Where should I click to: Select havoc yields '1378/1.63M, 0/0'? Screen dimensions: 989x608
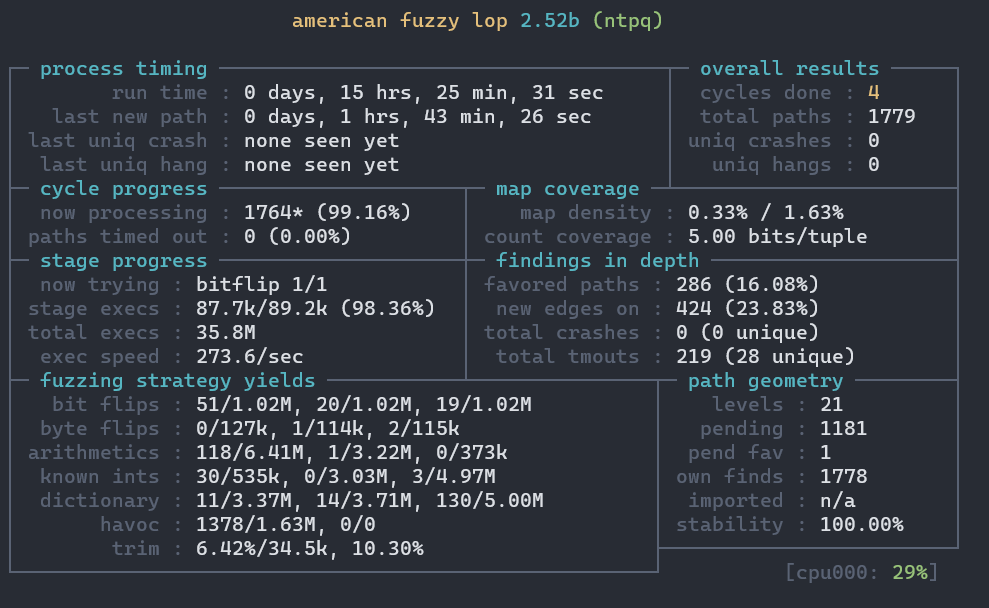(x=286, y=524)
